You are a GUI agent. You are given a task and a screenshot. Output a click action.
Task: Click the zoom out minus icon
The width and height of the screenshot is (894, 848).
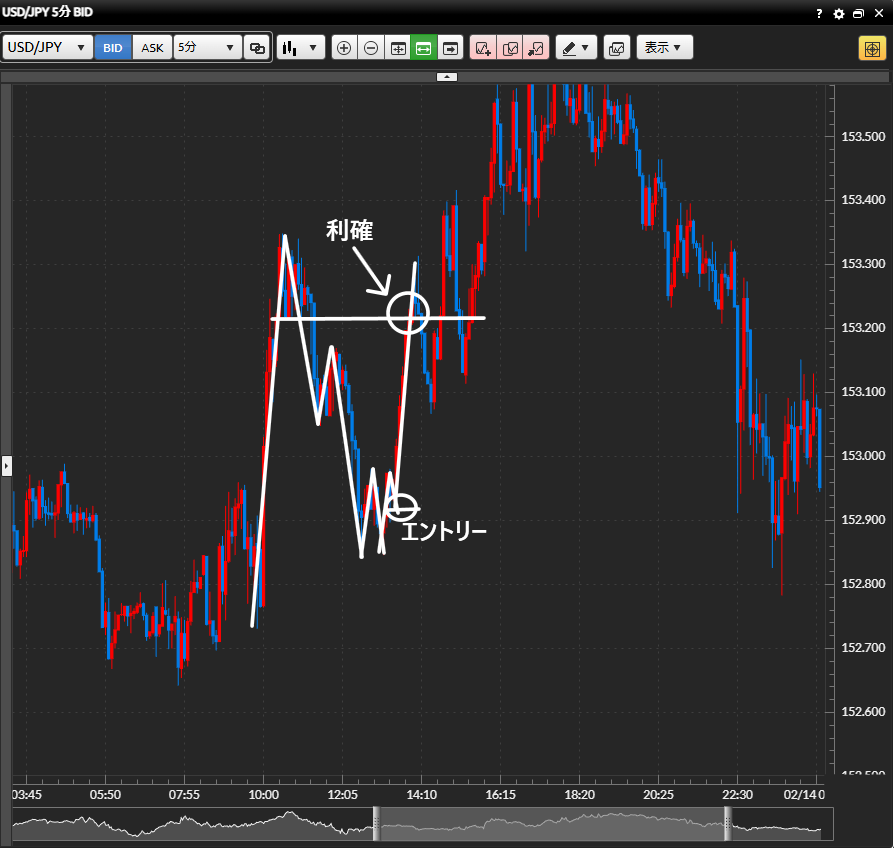pyautogui.click(x=371, y=48)
